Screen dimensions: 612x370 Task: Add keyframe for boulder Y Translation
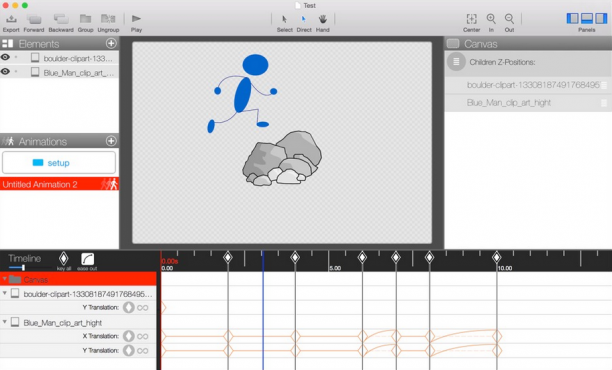(128, 308)
